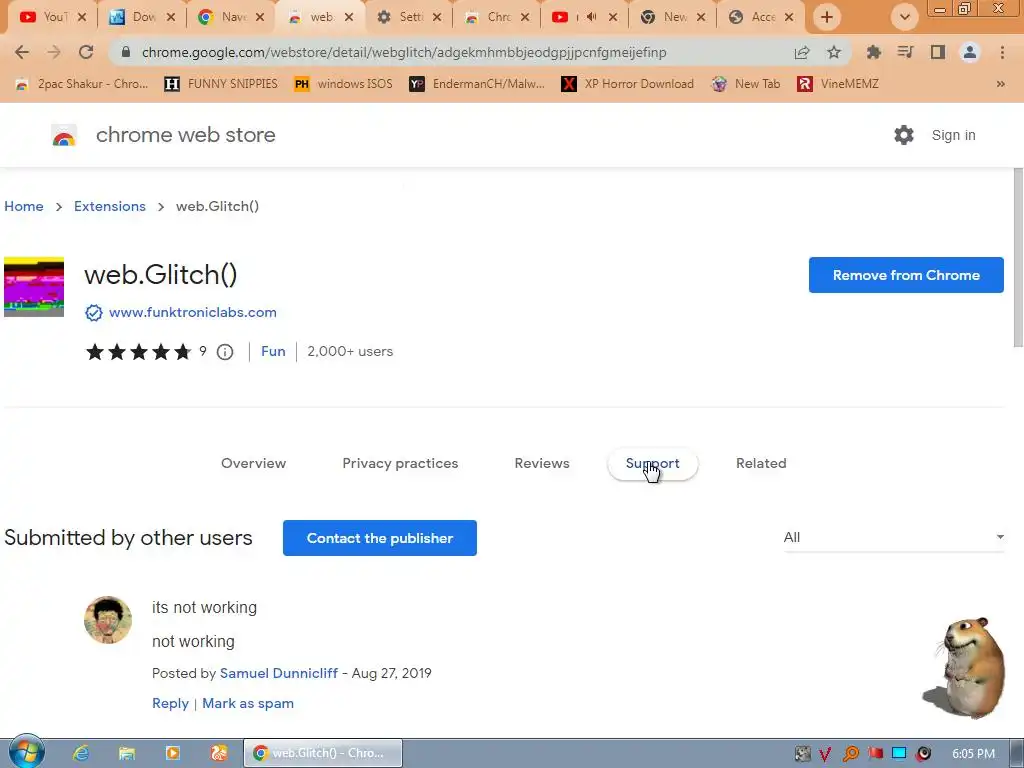Expand the tab search dropdown arrow
The height and width of the screenshot is (768, 1024).
[905, 17]
